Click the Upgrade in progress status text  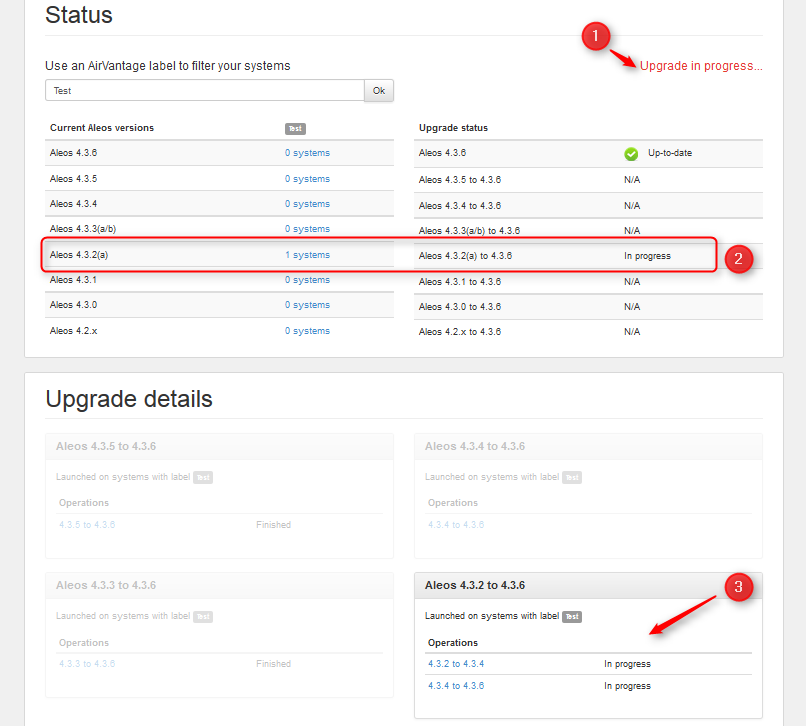(x=700, y=66)
